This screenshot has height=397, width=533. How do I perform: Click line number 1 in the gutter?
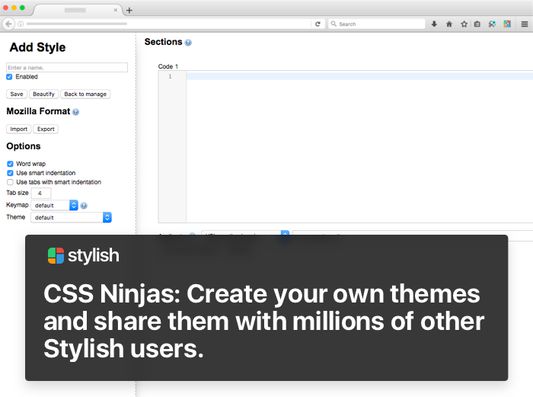pos(170,76)
